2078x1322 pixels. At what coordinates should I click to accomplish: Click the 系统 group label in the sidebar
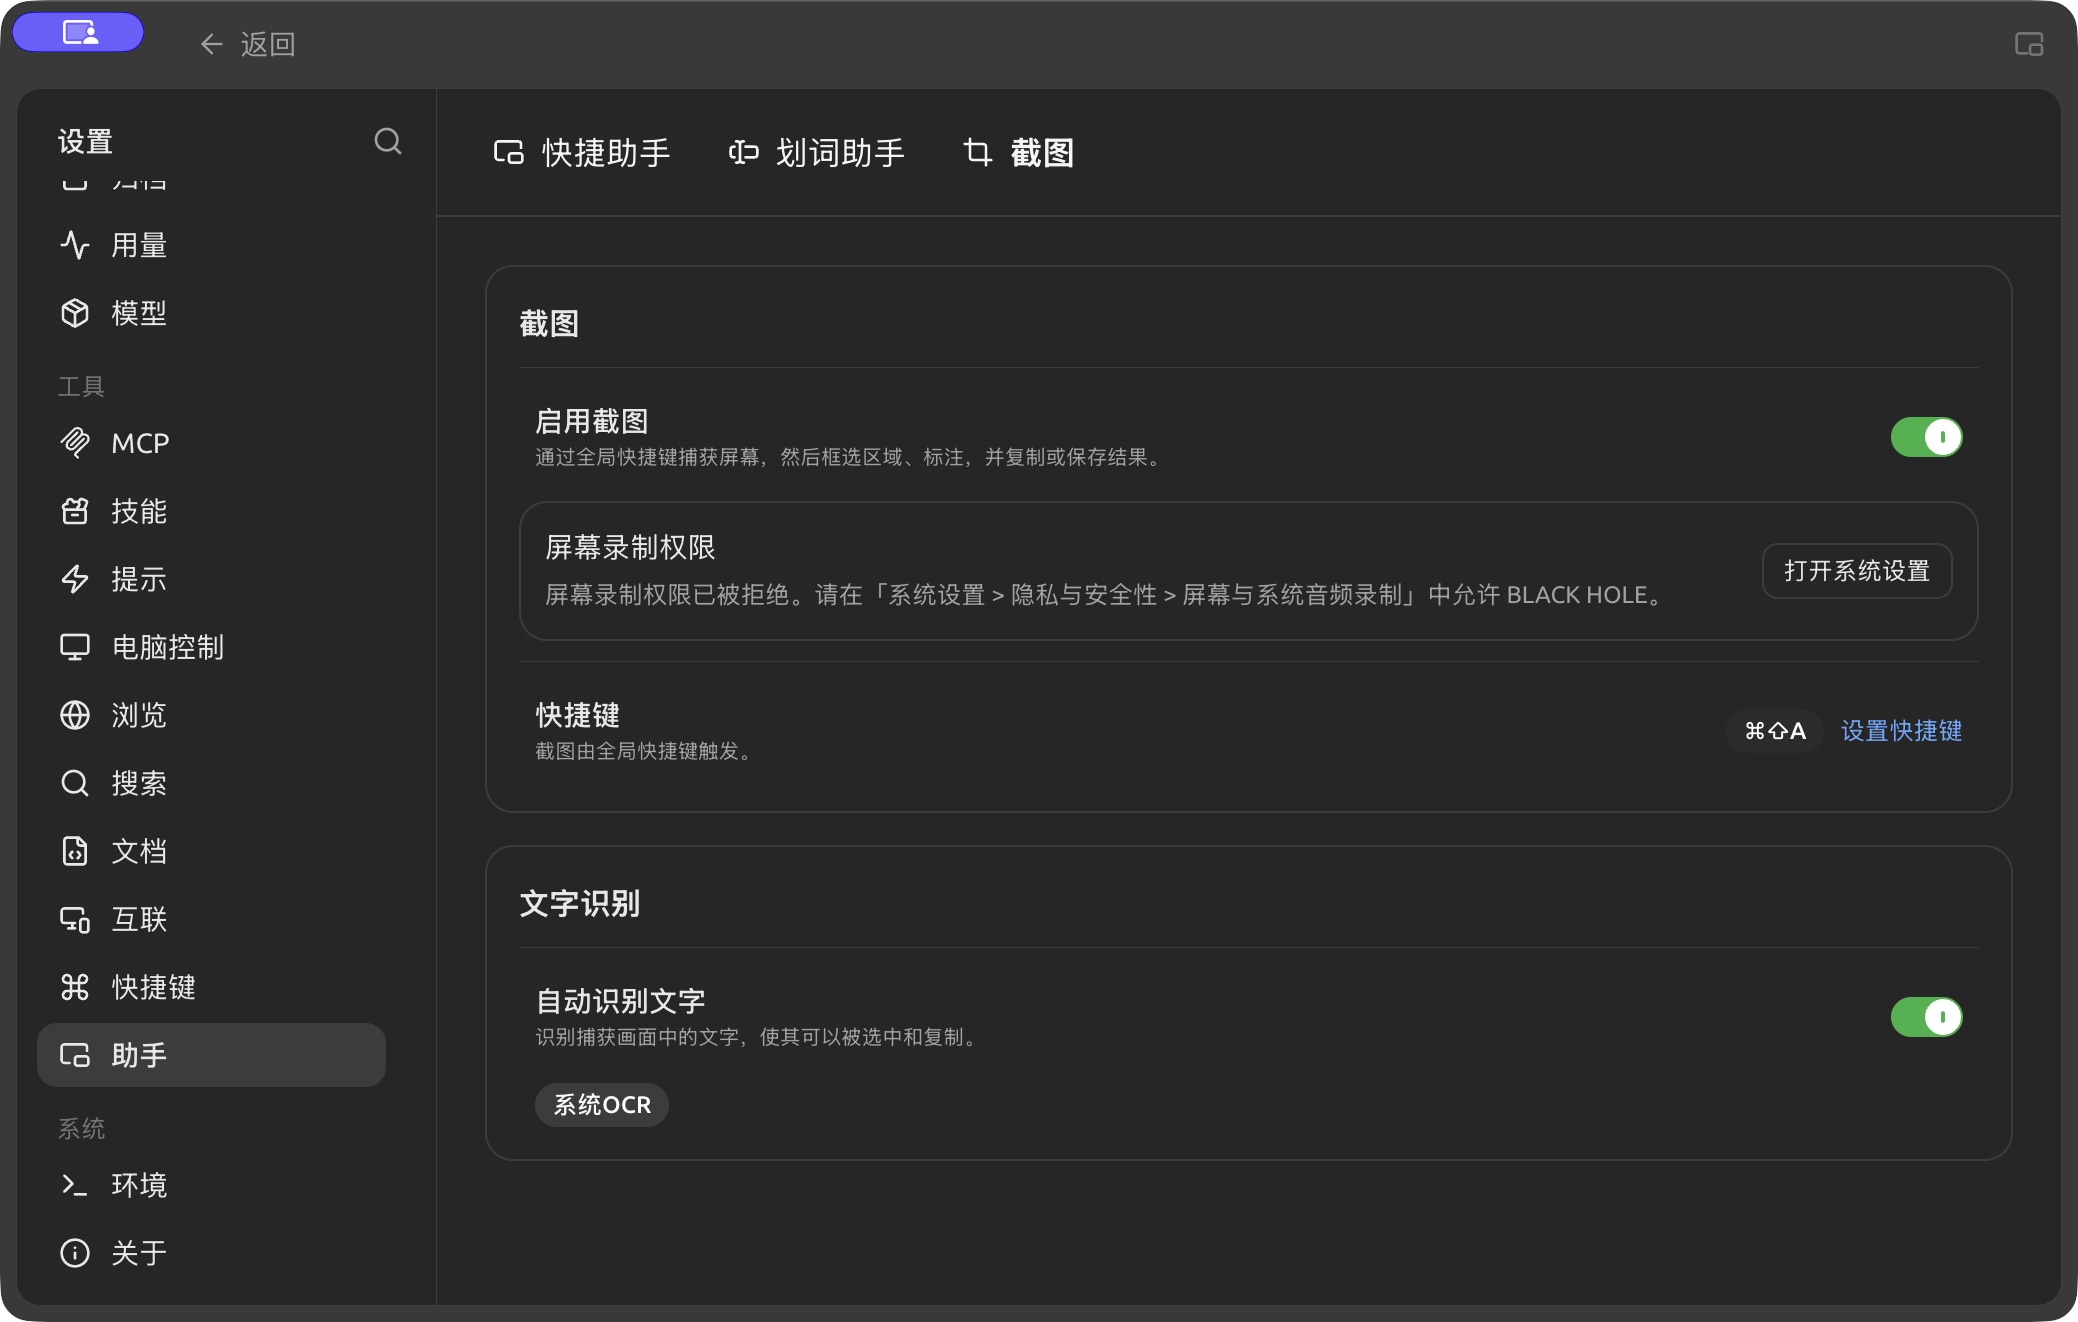[81, 1129]
